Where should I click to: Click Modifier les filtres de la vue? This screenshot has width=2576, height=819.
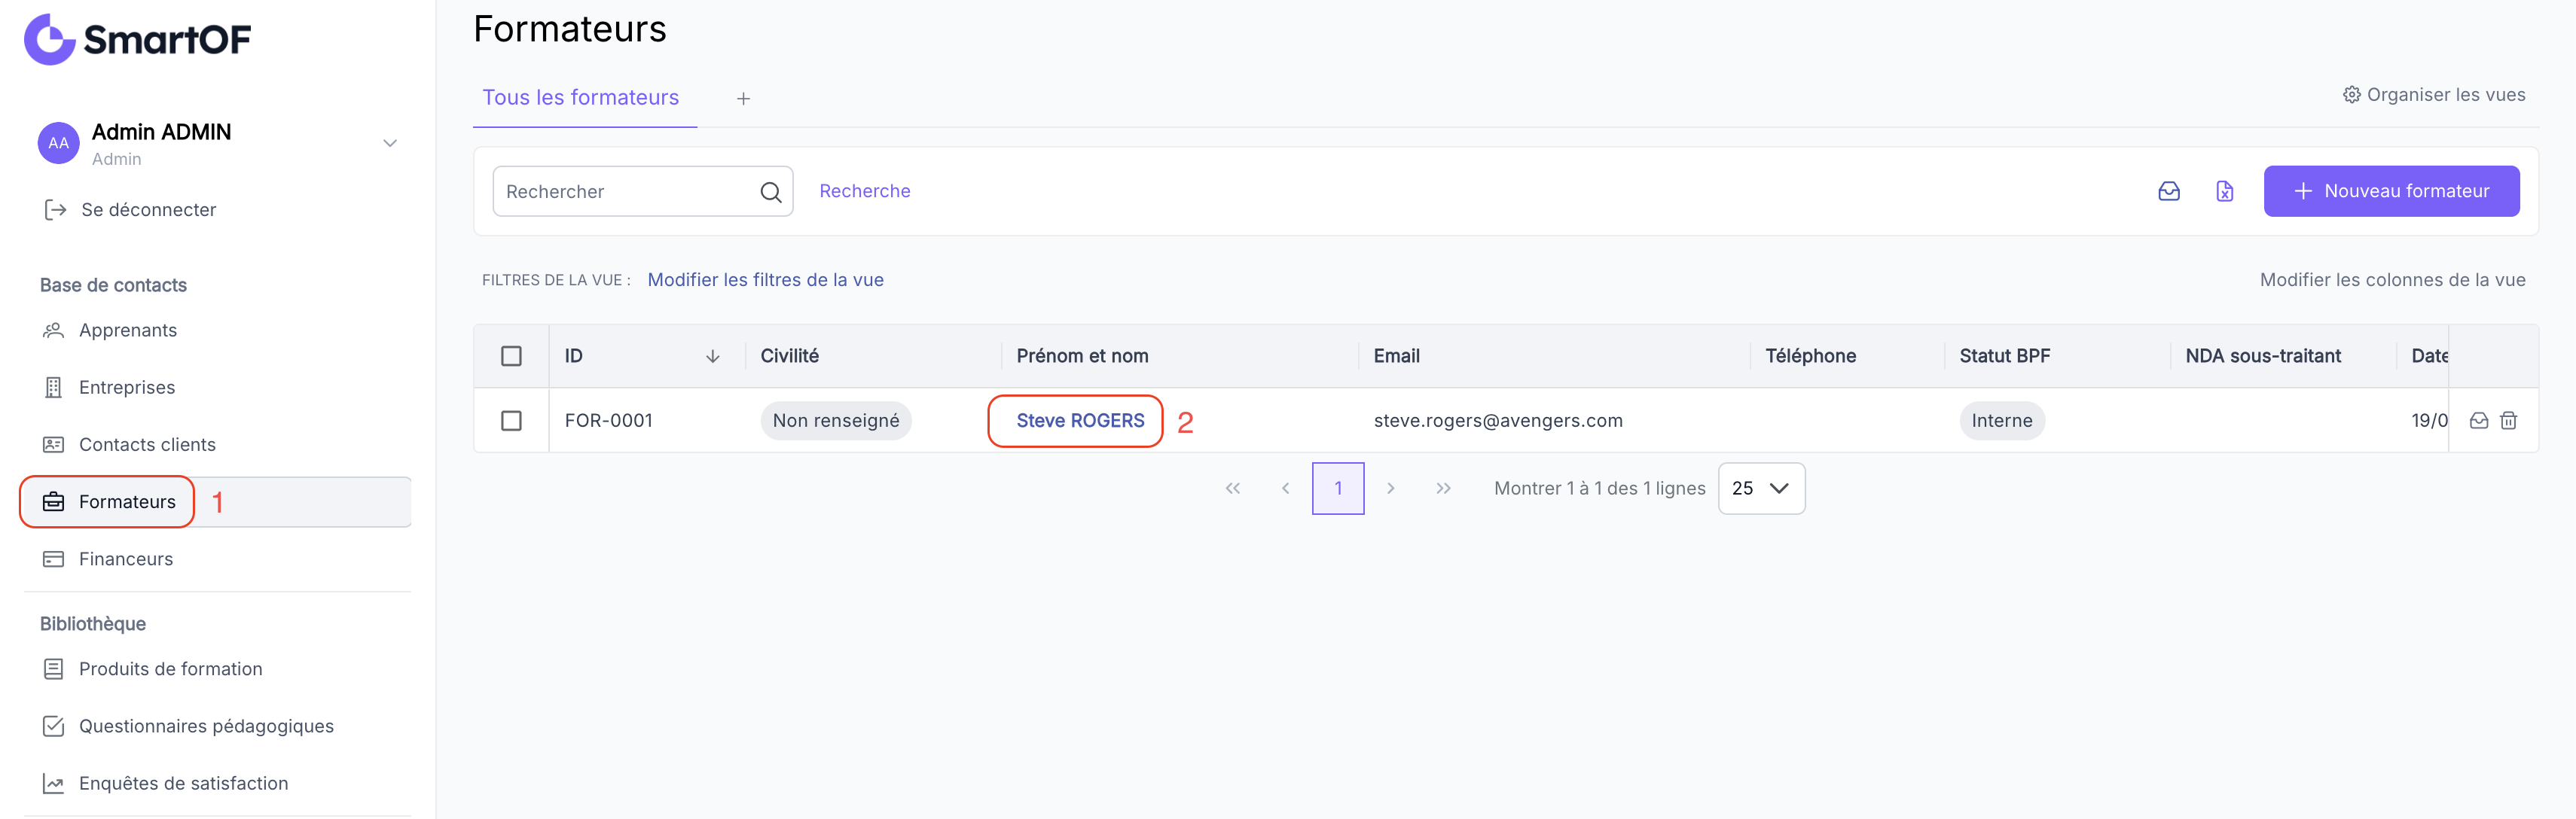coord(765,280)
